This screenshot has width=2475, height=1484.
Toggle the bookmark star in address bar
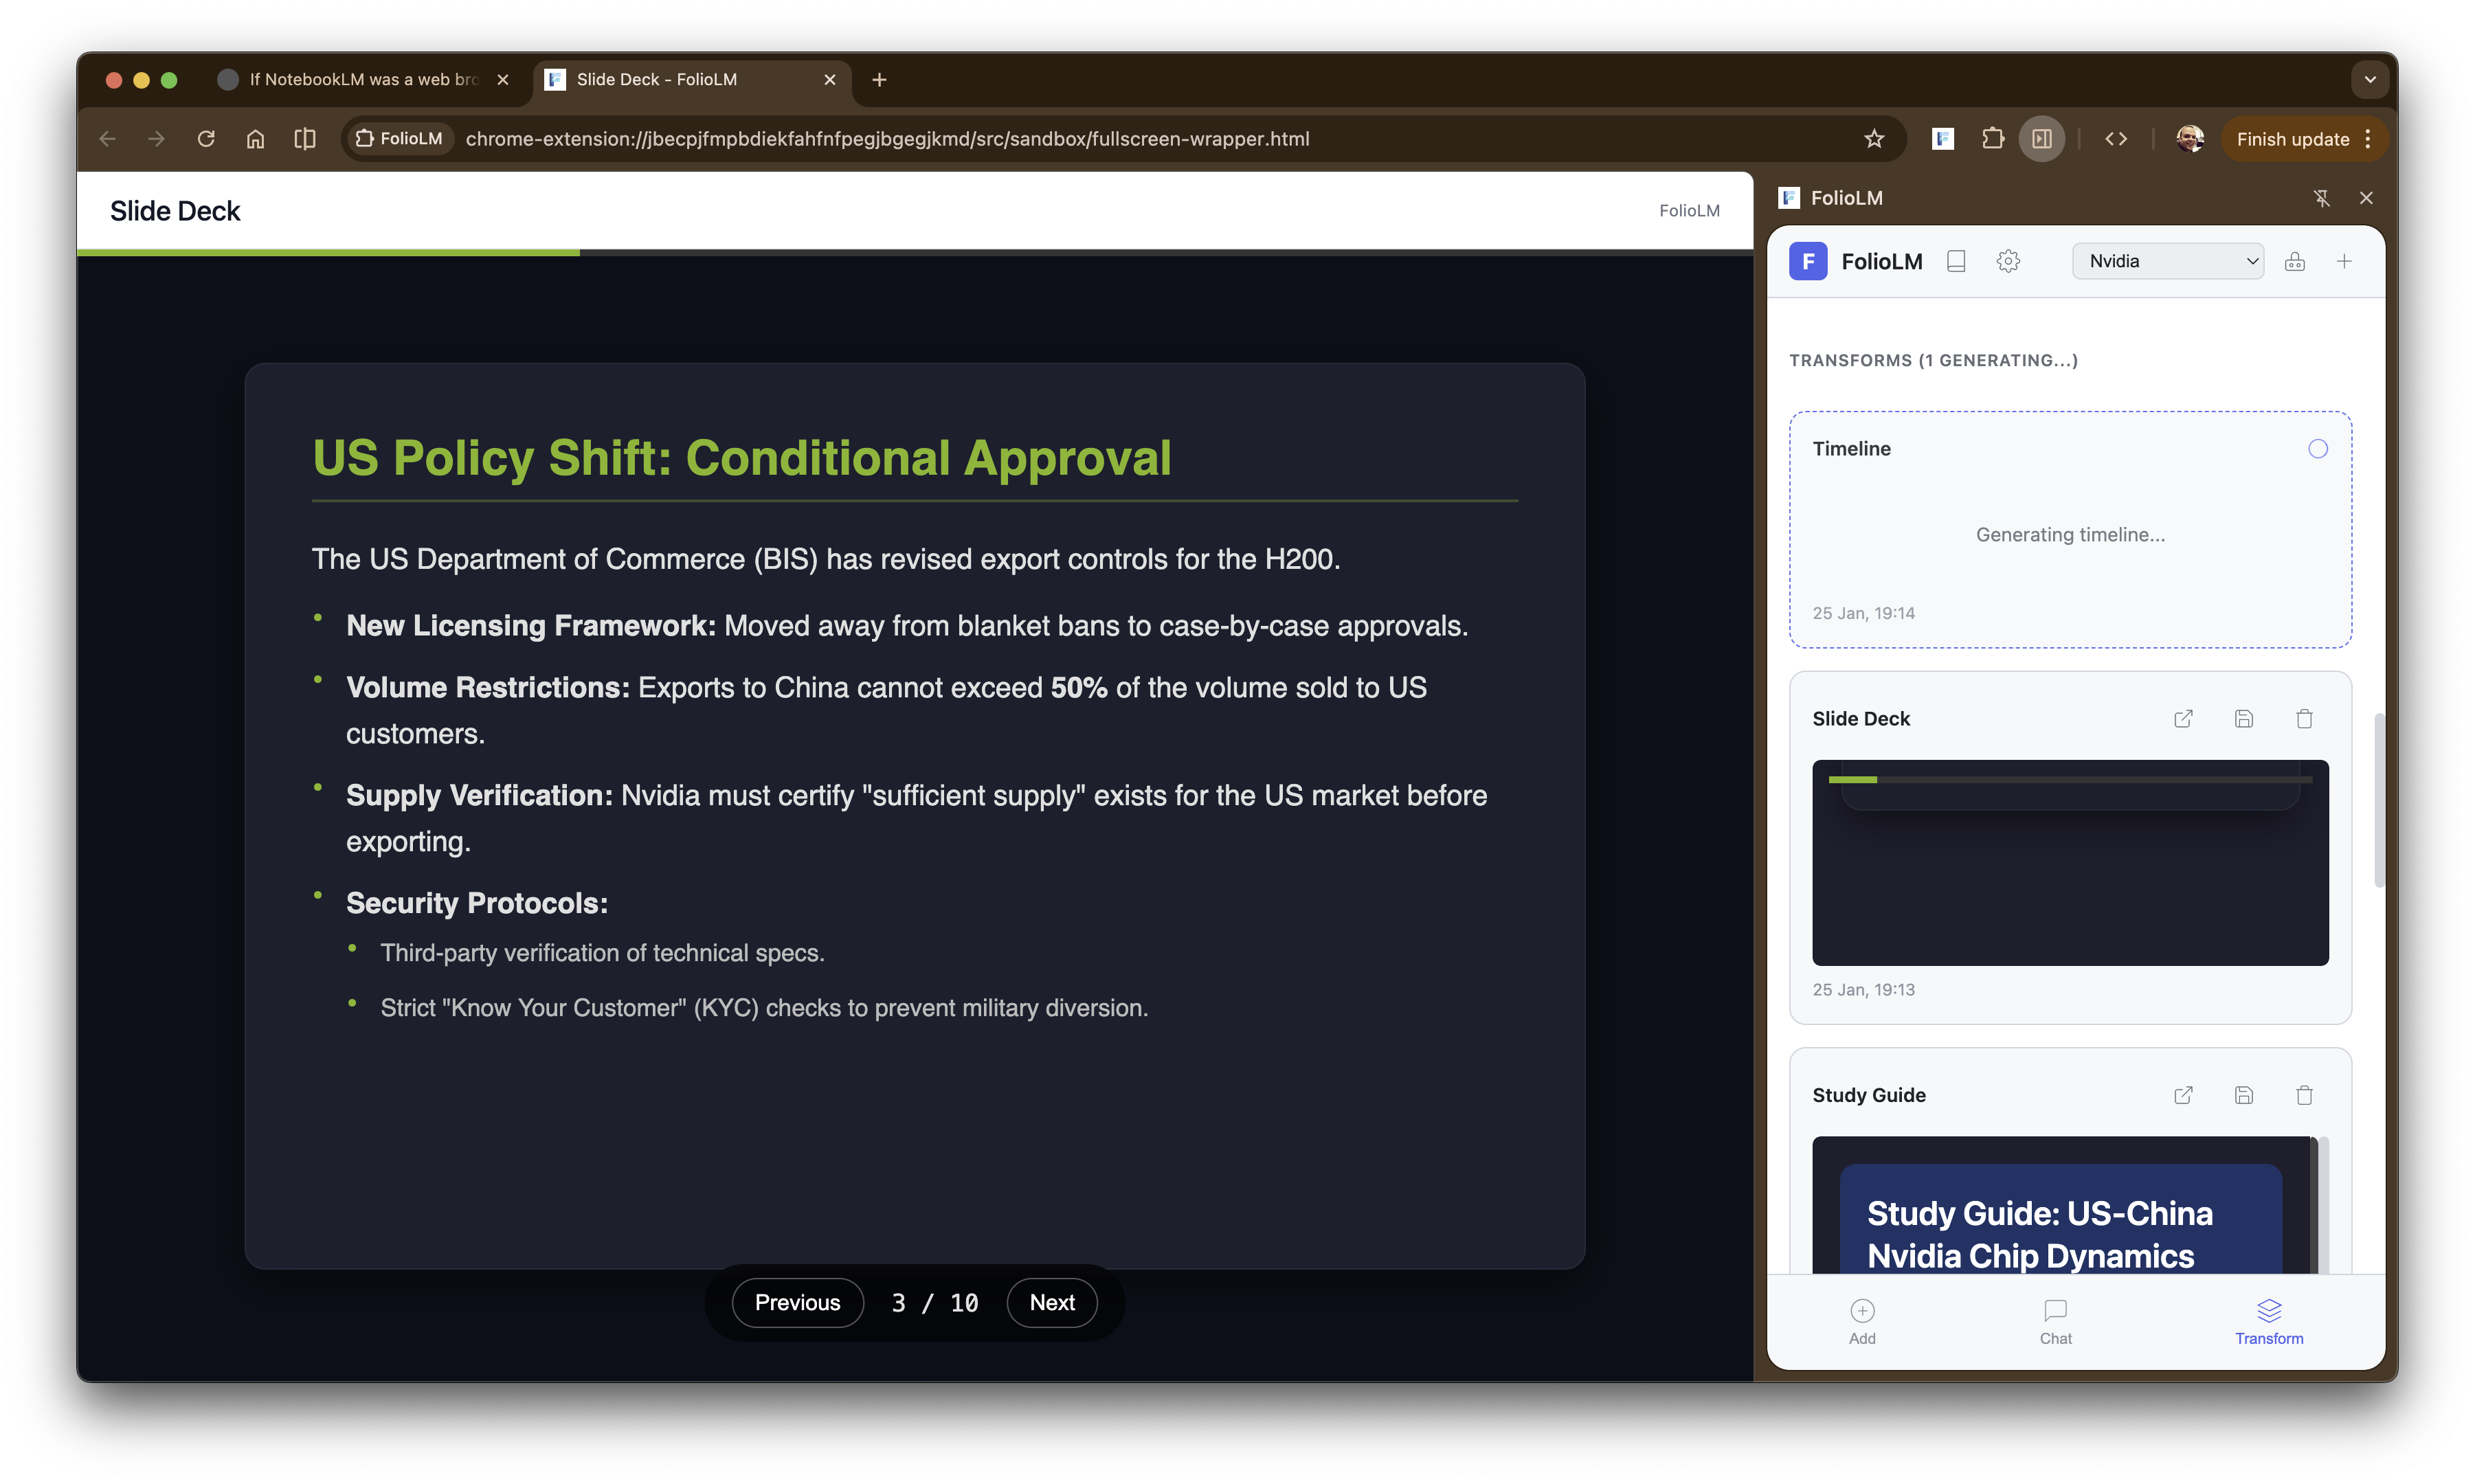point(1875,138)
